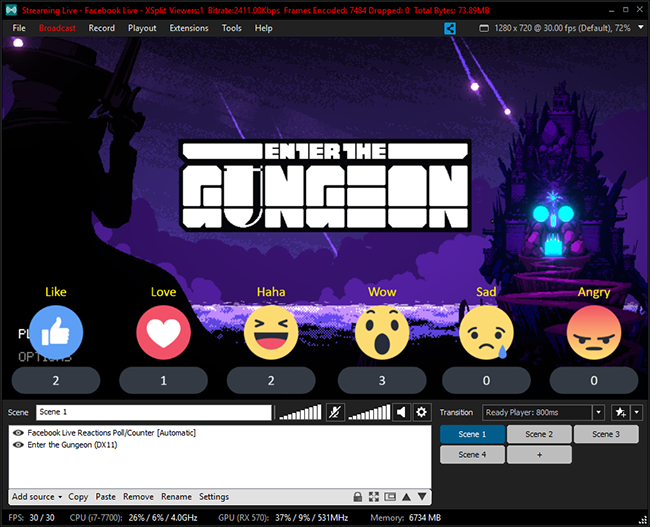Click the Like counter showing 2

pyautogui.click(x=56, y=380)
